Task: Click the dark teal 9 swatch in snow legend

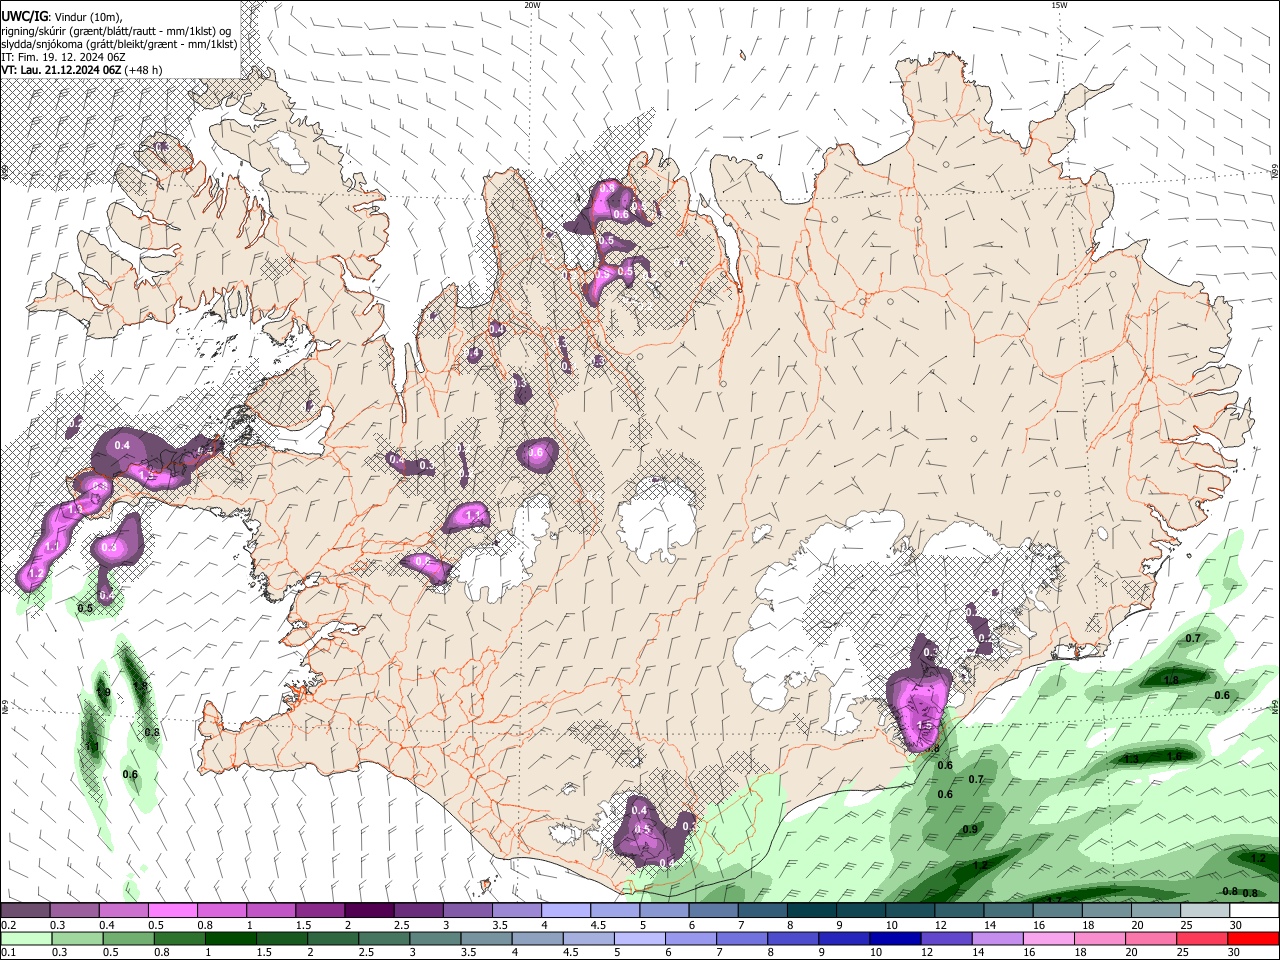Action: 861,910
